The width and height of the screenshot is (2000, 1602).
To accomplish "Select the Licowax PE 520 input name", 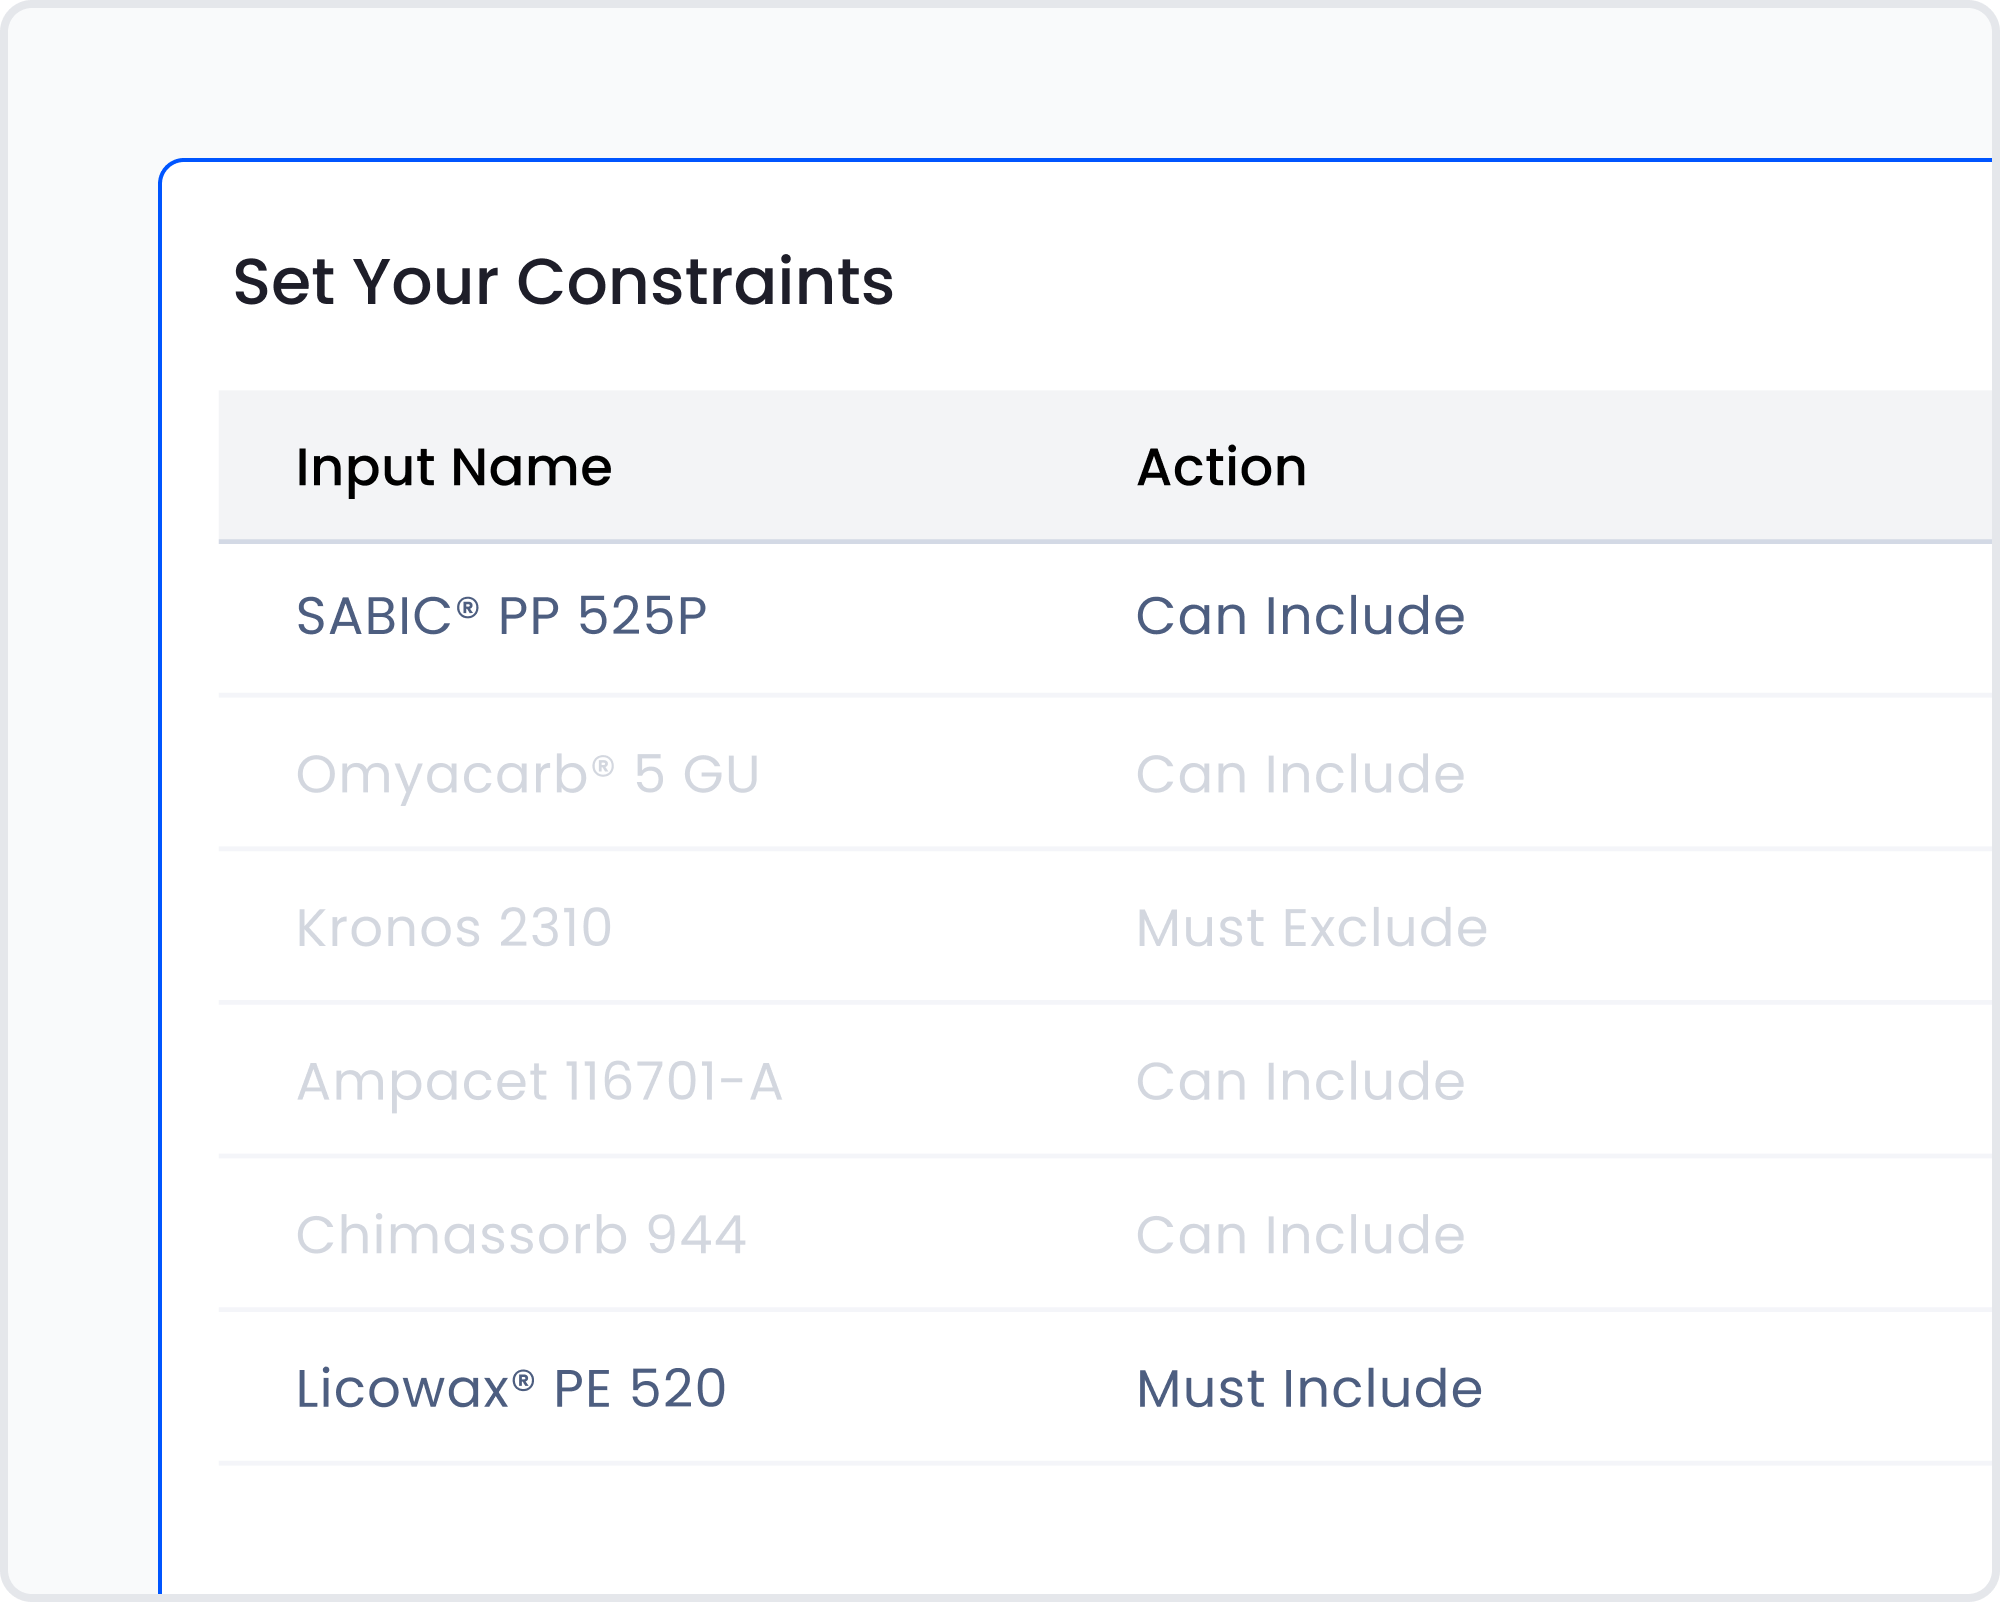I will coord(510,1389).
